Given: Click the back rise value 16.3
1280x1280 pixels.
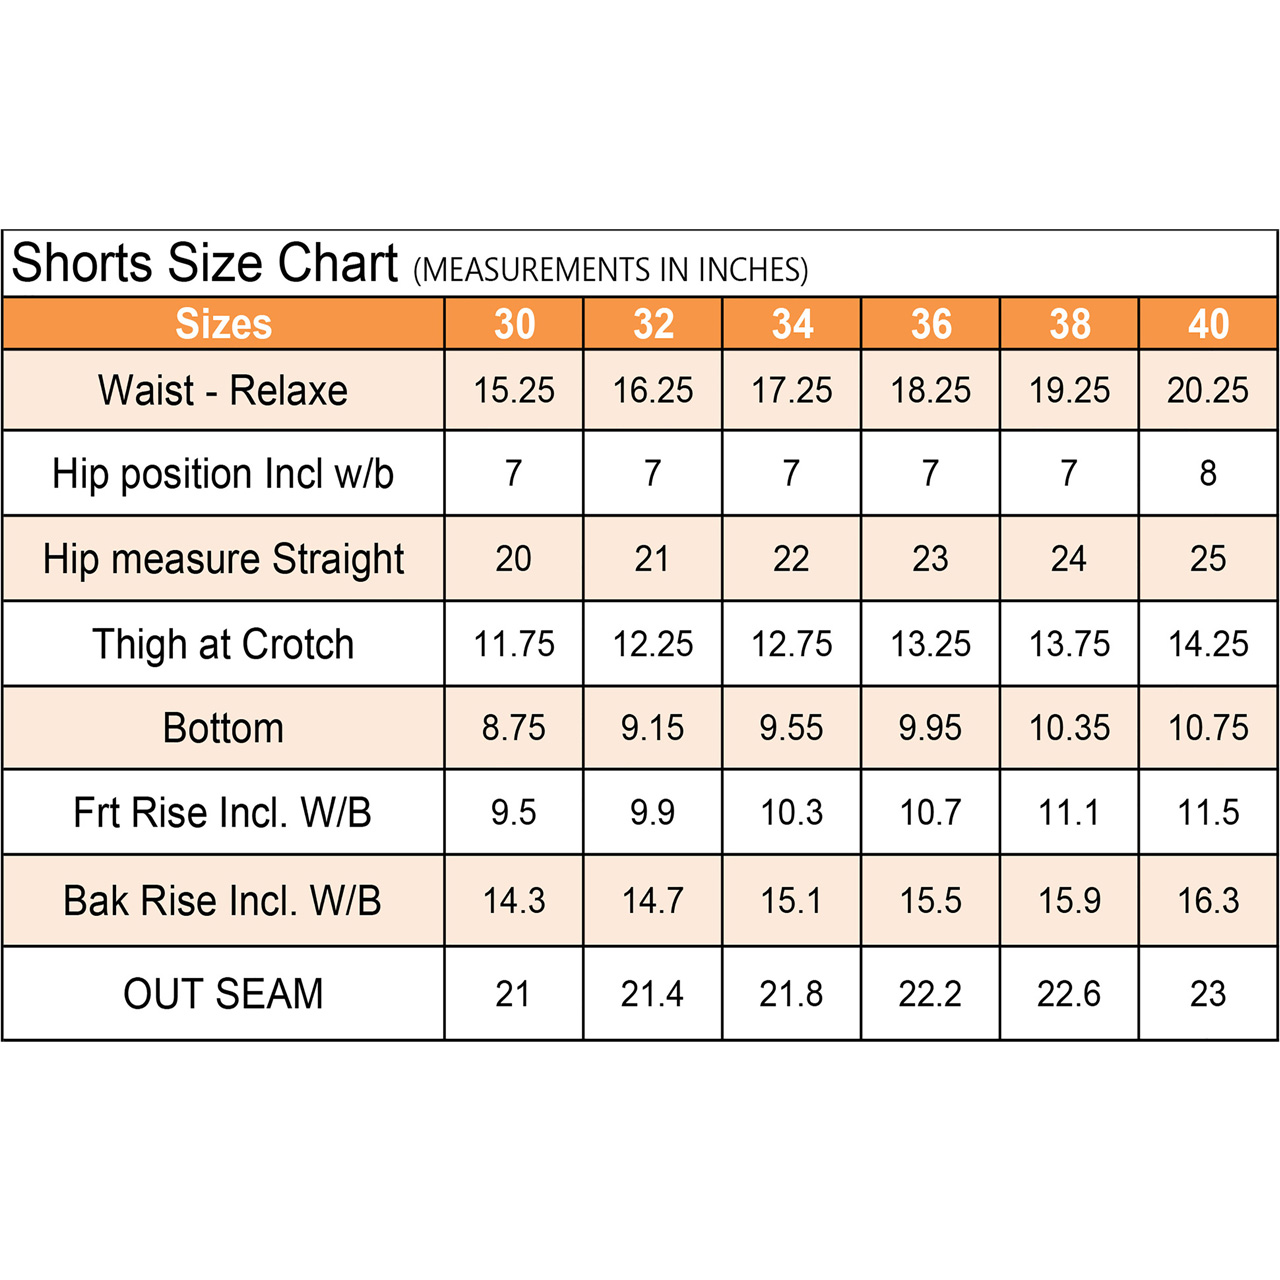Looking at the screenshot, I should coord(1208,901).
